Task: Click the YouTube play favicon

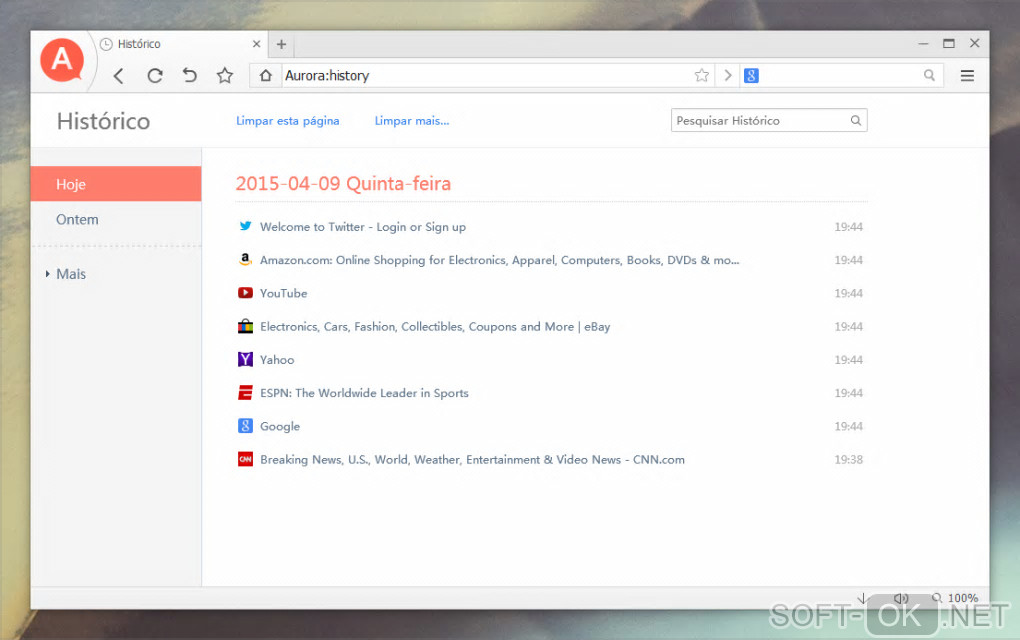Action: [x=245, y=293]
